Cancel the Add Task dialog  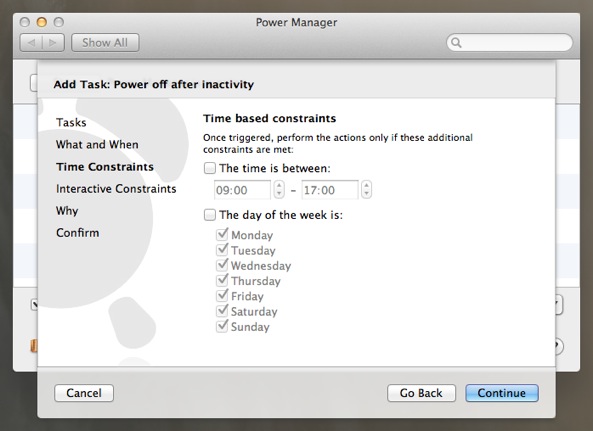(x=84, y=393)
